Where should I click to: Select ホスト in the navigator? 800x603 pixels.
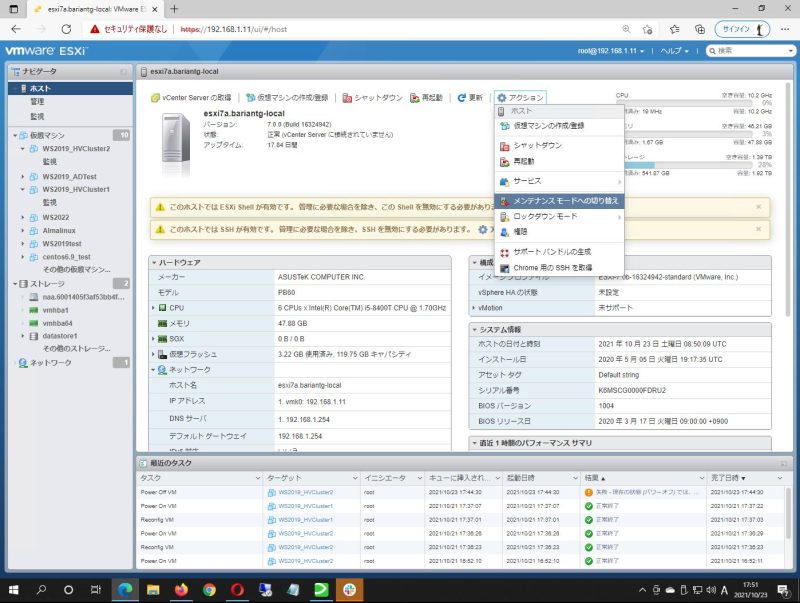tap(70, 88)
